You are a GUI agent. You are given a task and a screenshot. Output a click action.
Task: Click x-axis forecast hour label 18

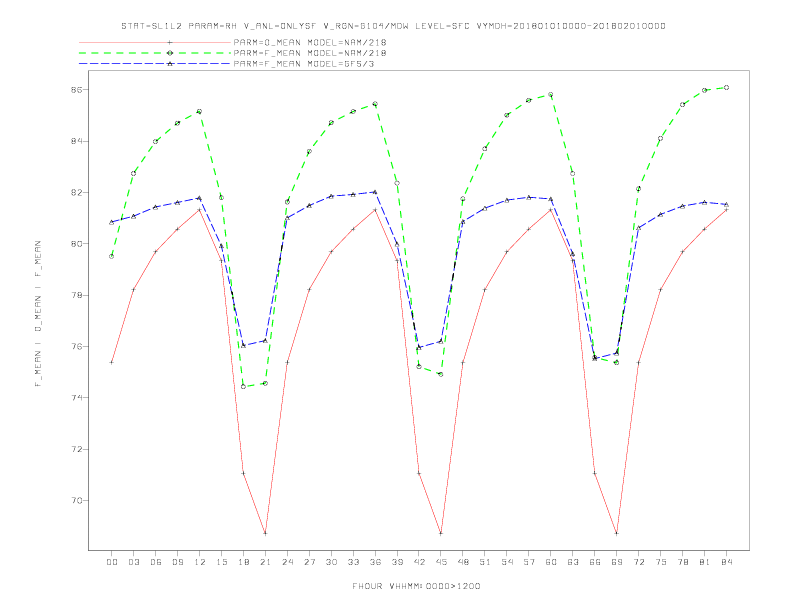click(243, 562)
